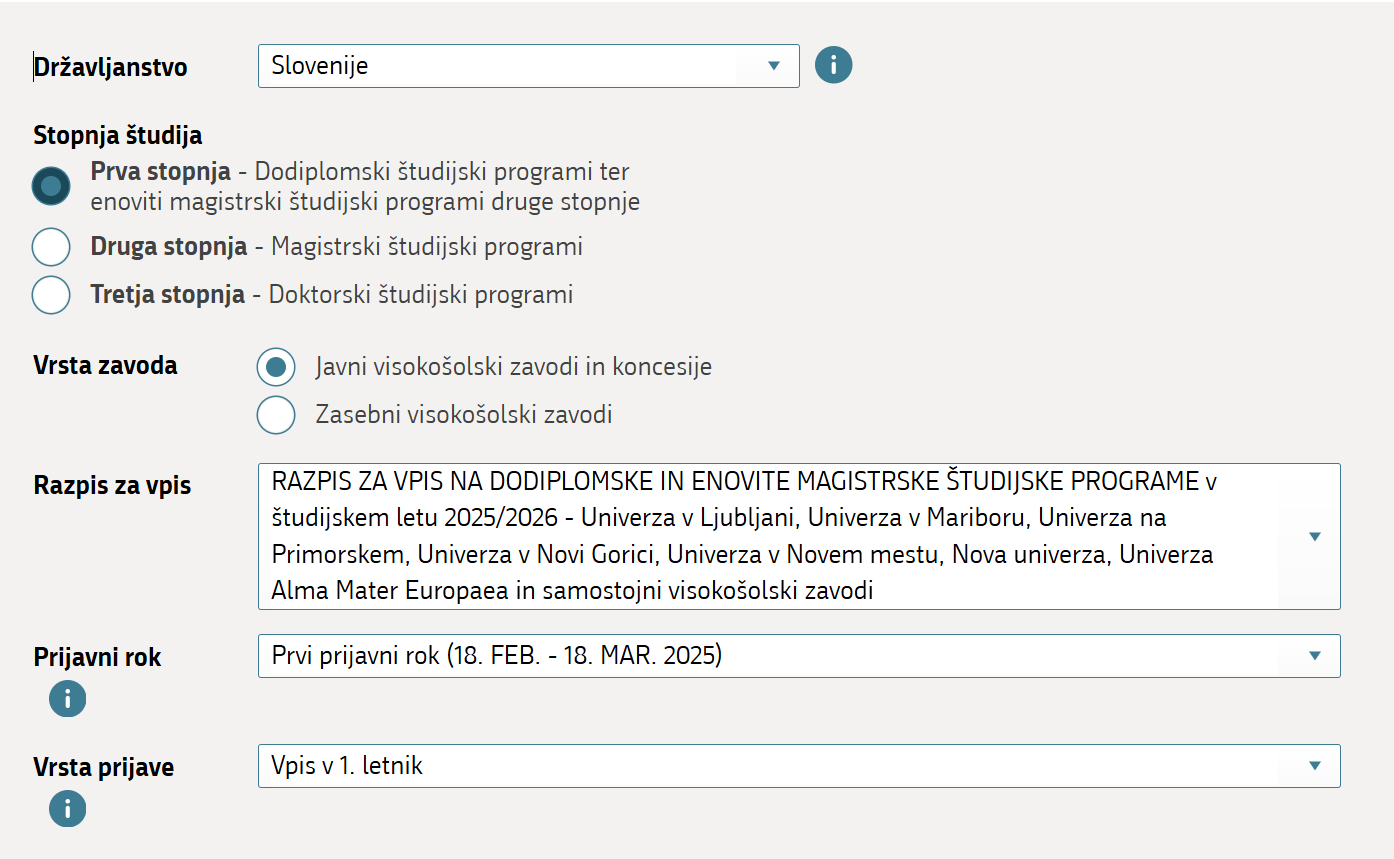Select the Prva stopnja radio button

click(51, 186)
